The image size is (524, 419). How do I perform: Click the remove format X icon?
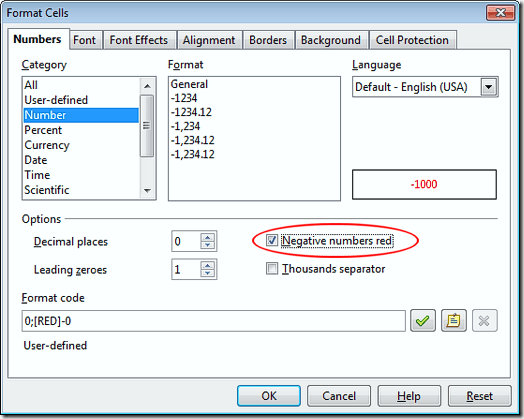[485, 321]
